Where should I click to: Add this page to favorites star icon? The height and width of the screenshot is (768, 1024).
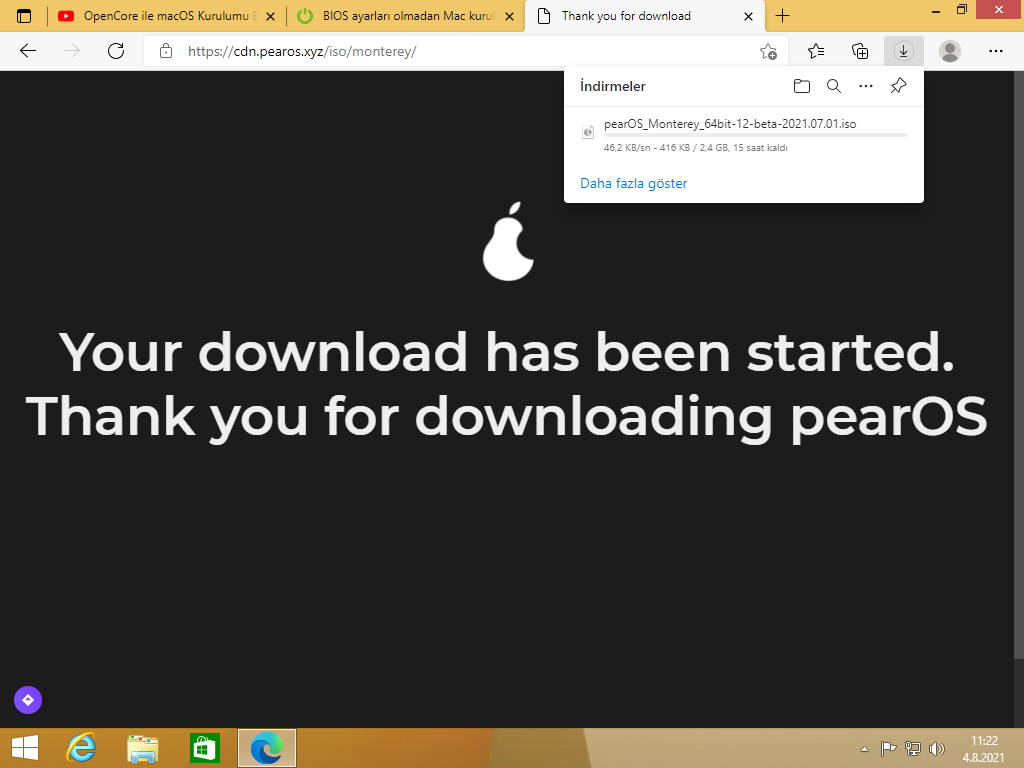769,52
